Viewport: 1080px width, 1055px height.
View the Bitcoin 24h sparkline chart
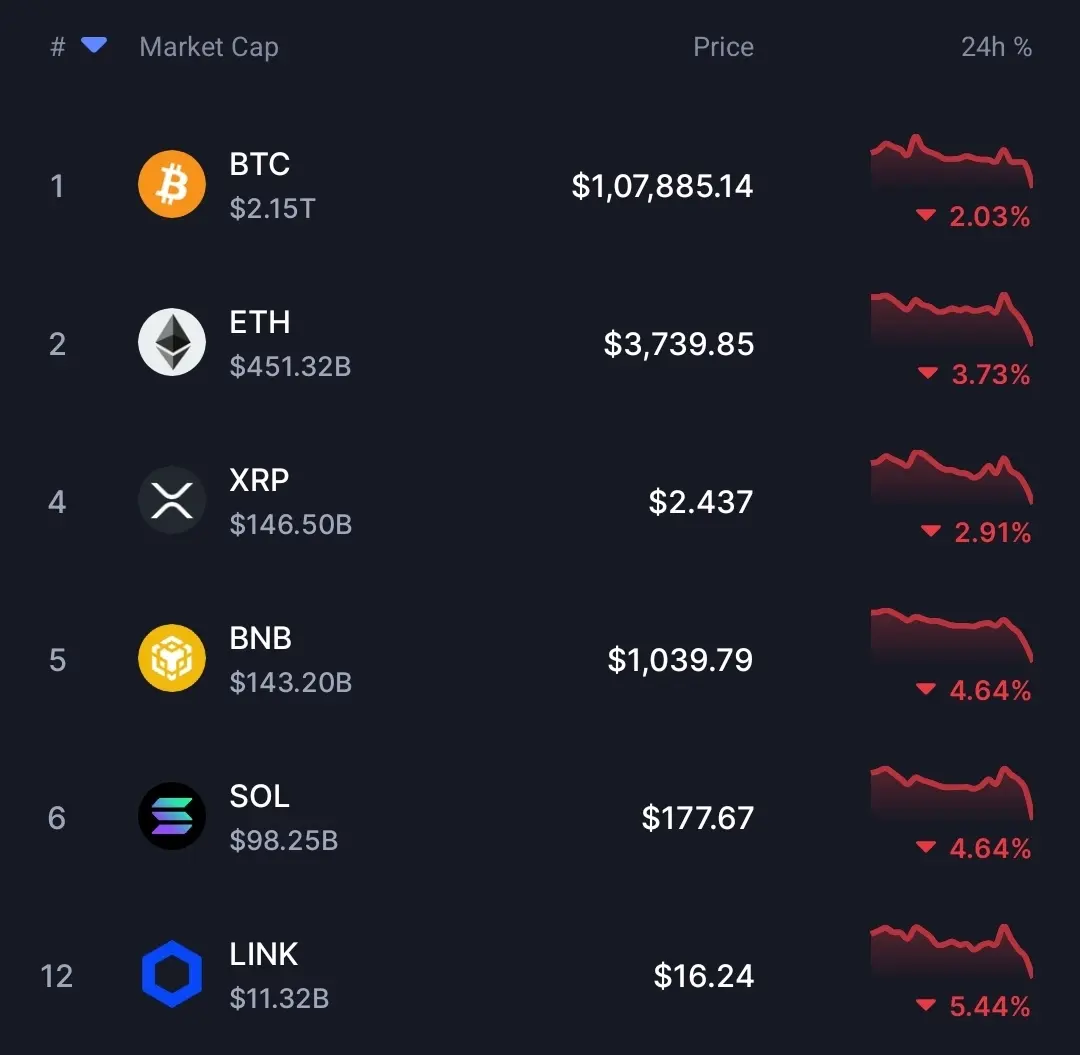[x=951, y=162]
